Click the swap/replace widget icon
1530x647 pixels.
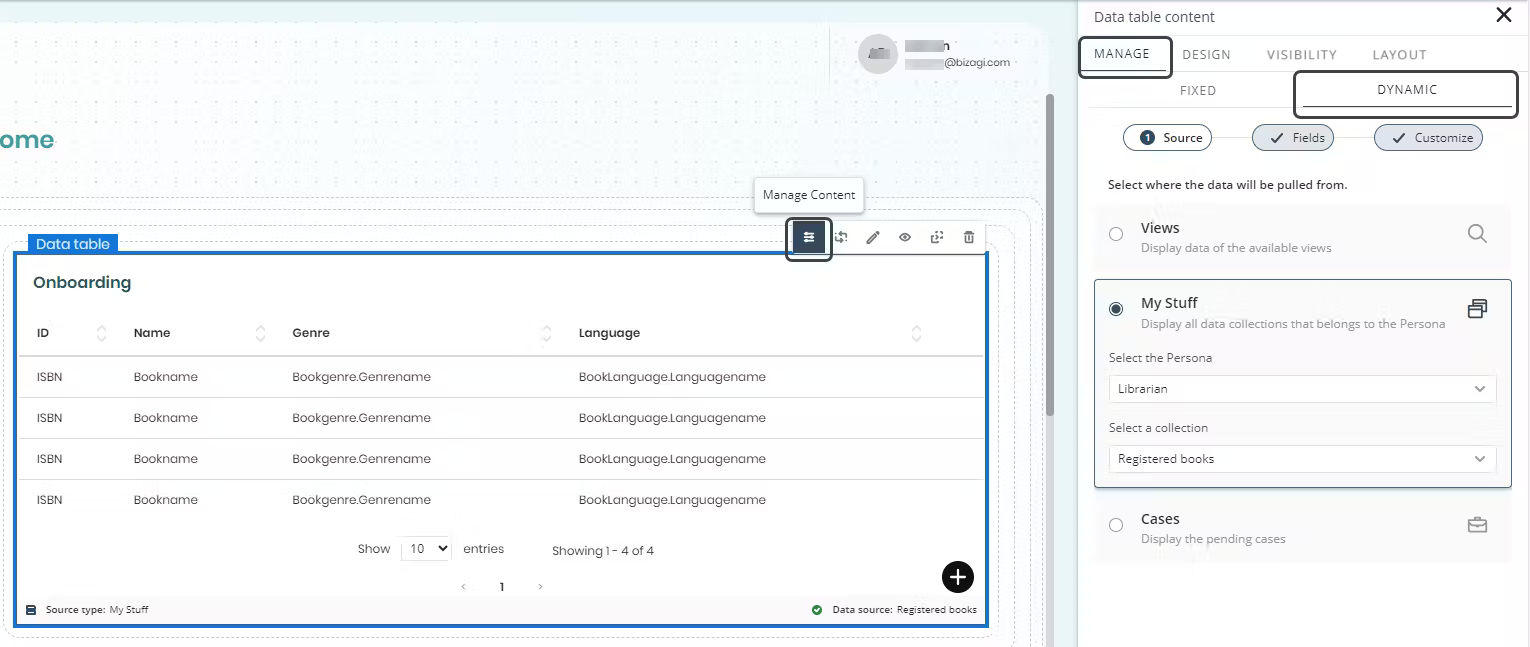[x=841, y=238]
